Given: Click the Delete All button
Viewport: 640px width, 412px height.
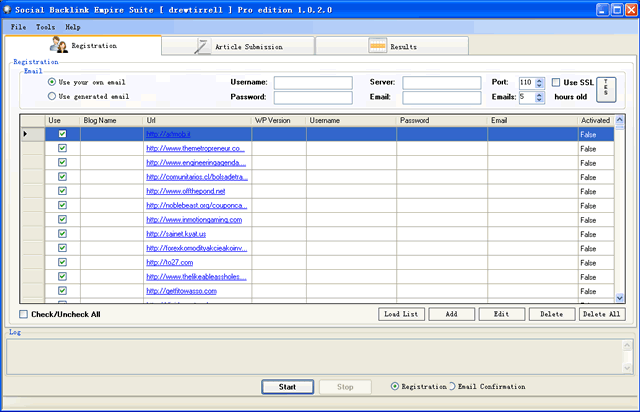Looking at the screenshot, I should (602, 314).
